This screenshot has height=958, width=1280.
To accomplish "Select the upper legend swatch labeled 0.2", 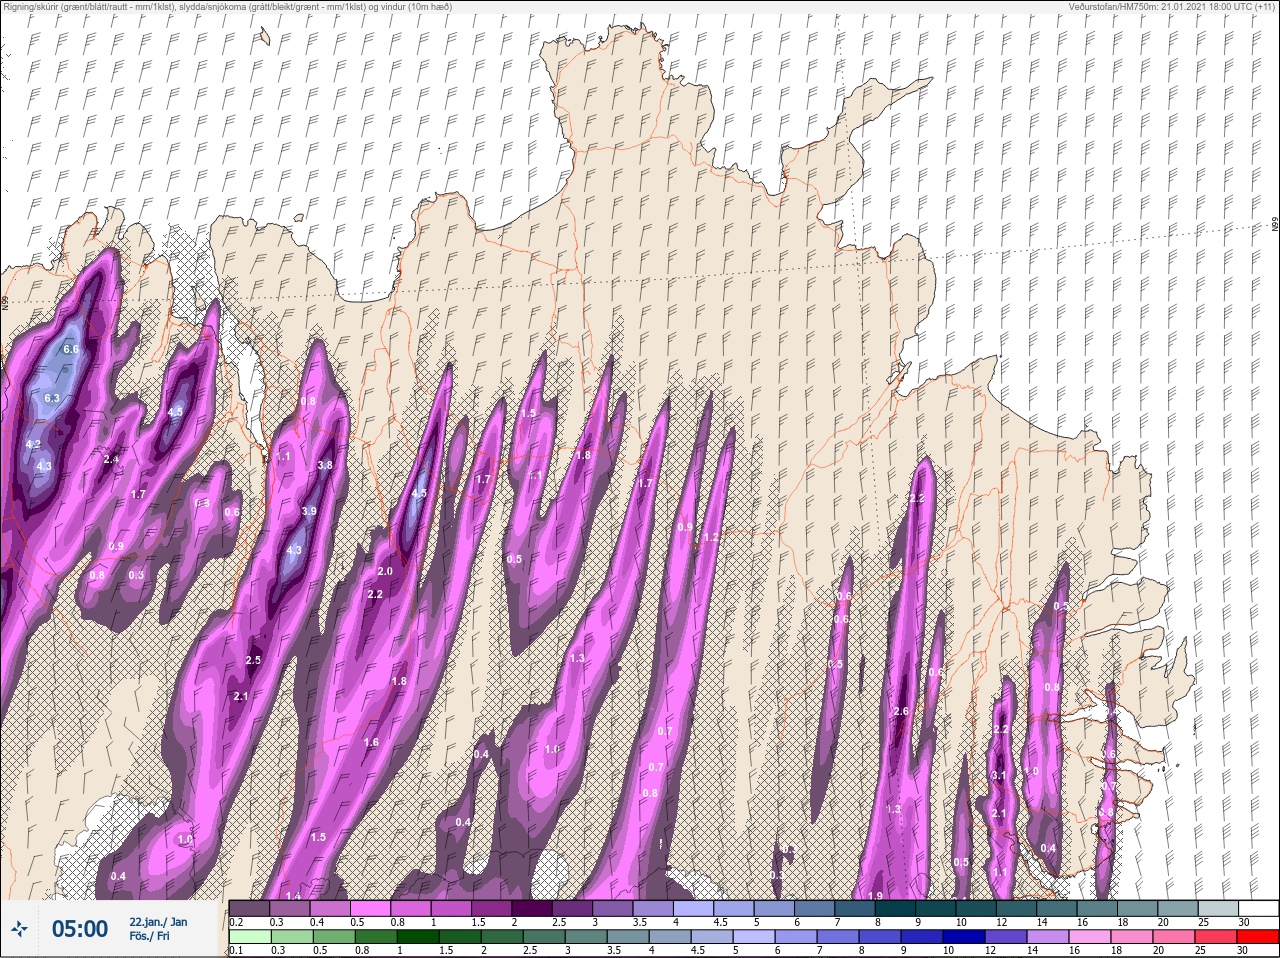I will point(250,908).
